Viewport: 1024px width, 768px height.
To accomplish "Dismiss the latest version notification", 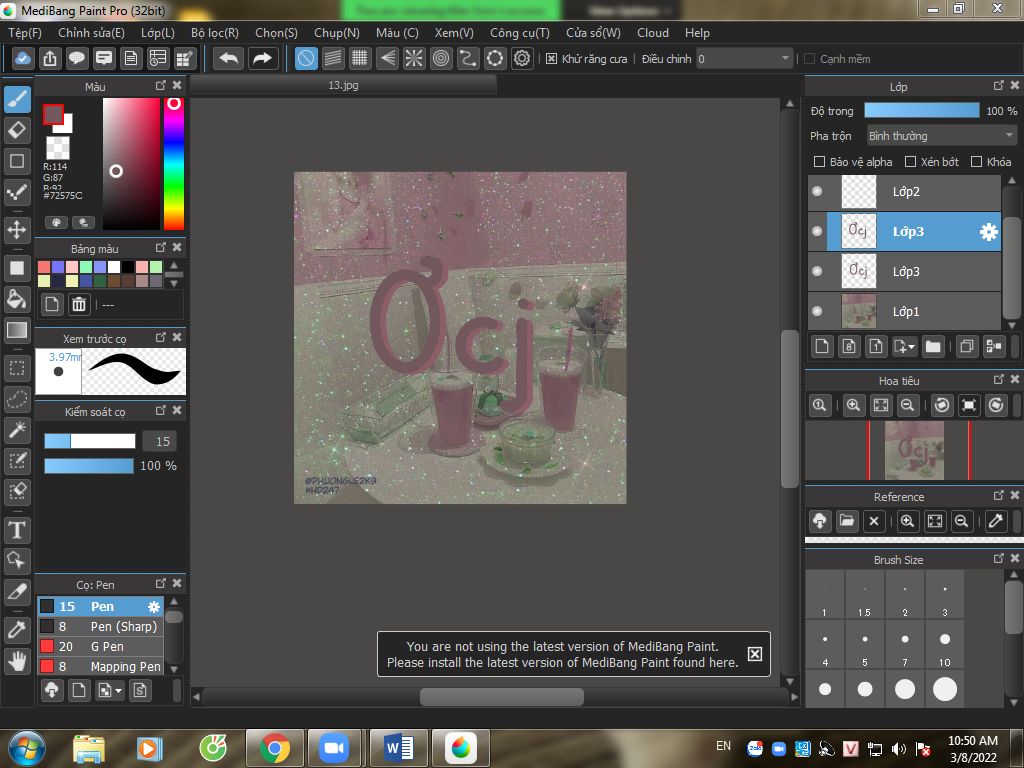I will 754,654.
